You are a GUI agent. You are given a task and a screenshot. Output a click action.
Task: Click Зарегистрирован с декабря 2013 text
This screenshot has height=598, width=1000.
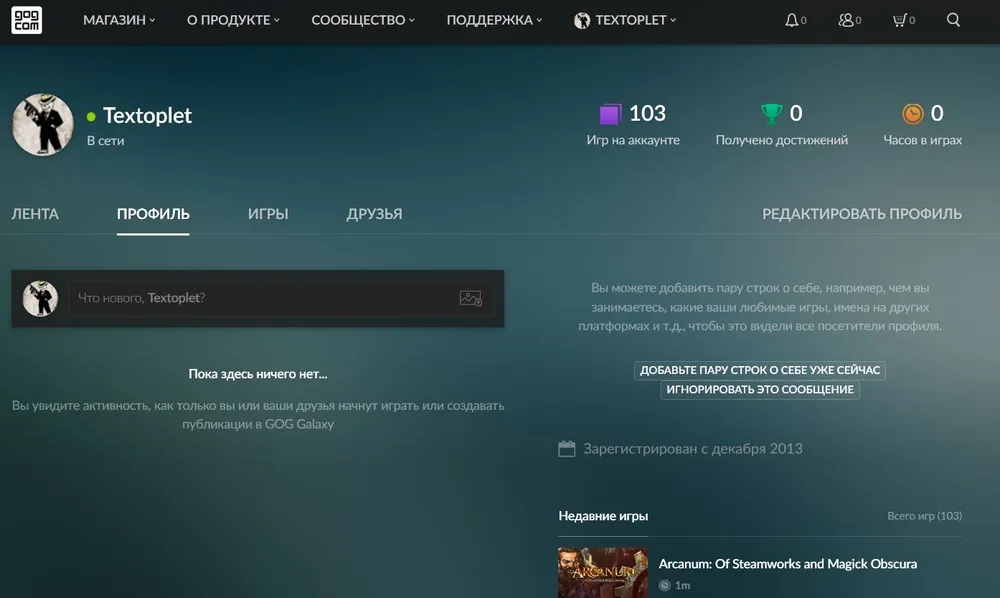(x=693, y=449)
